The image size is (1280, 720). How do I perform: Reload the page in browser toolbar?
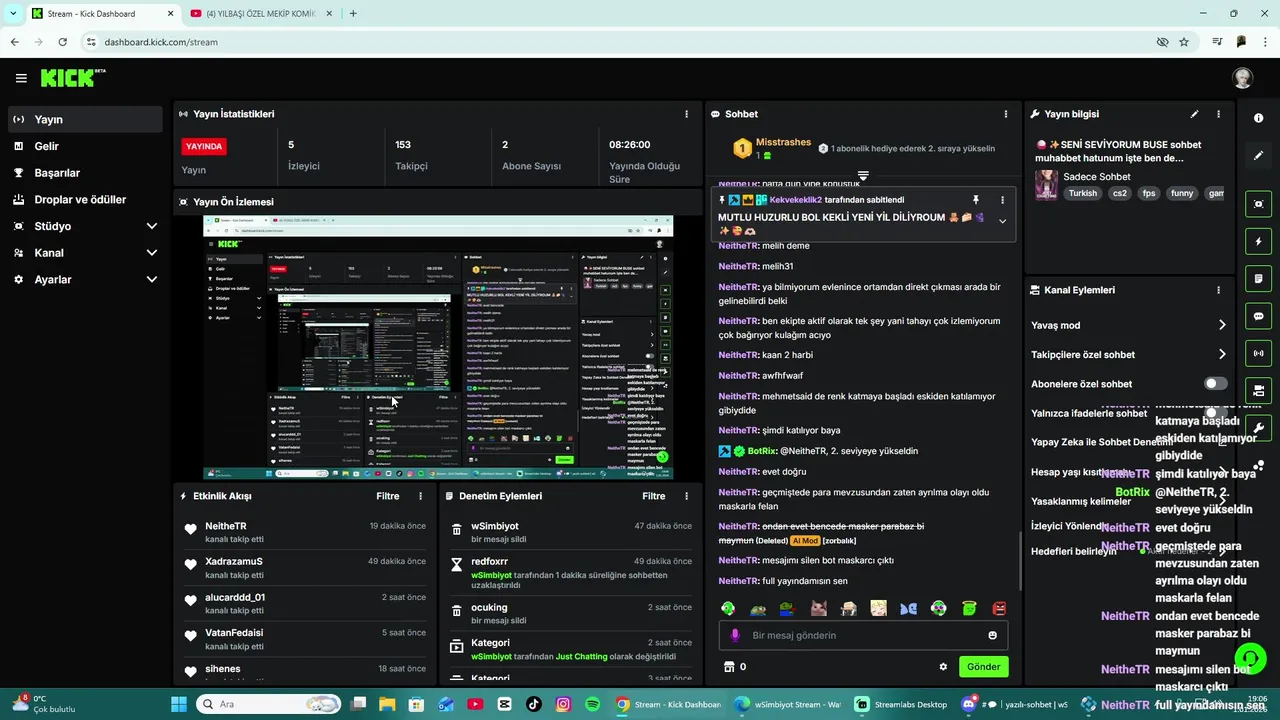click(62, 42)
